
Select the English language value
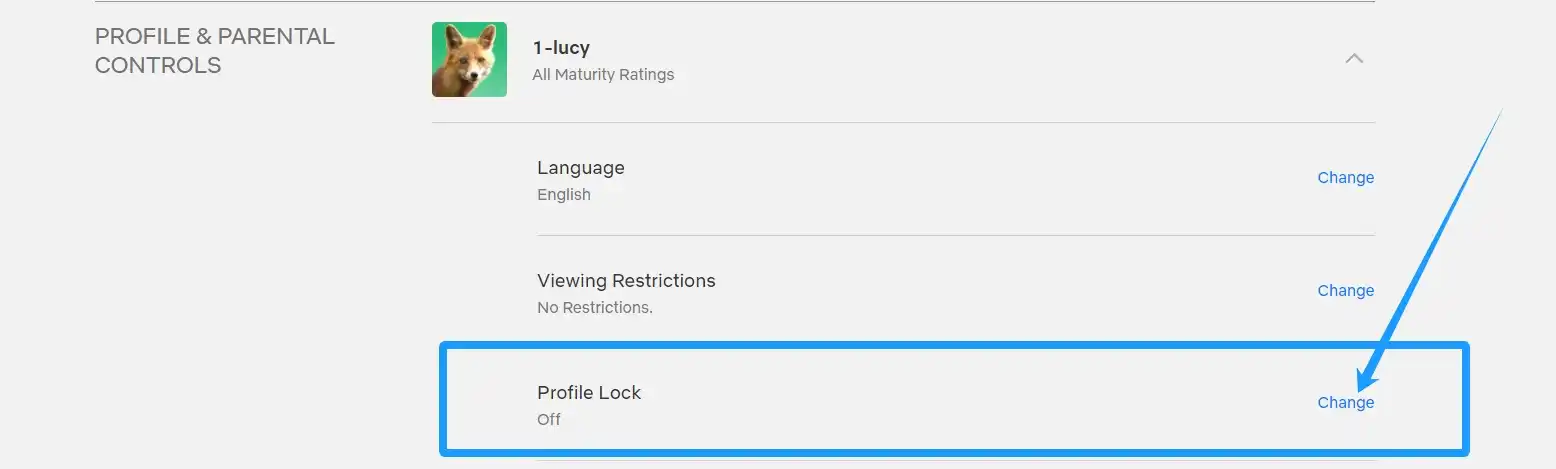pos(564,194)
